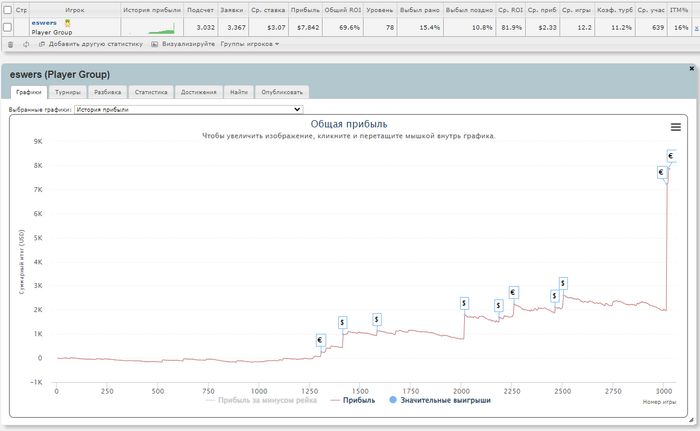Click the $3.07 average stake cell
Viewport: 700px width, 431px height.
pyautogui.click(x=268, y=28)
